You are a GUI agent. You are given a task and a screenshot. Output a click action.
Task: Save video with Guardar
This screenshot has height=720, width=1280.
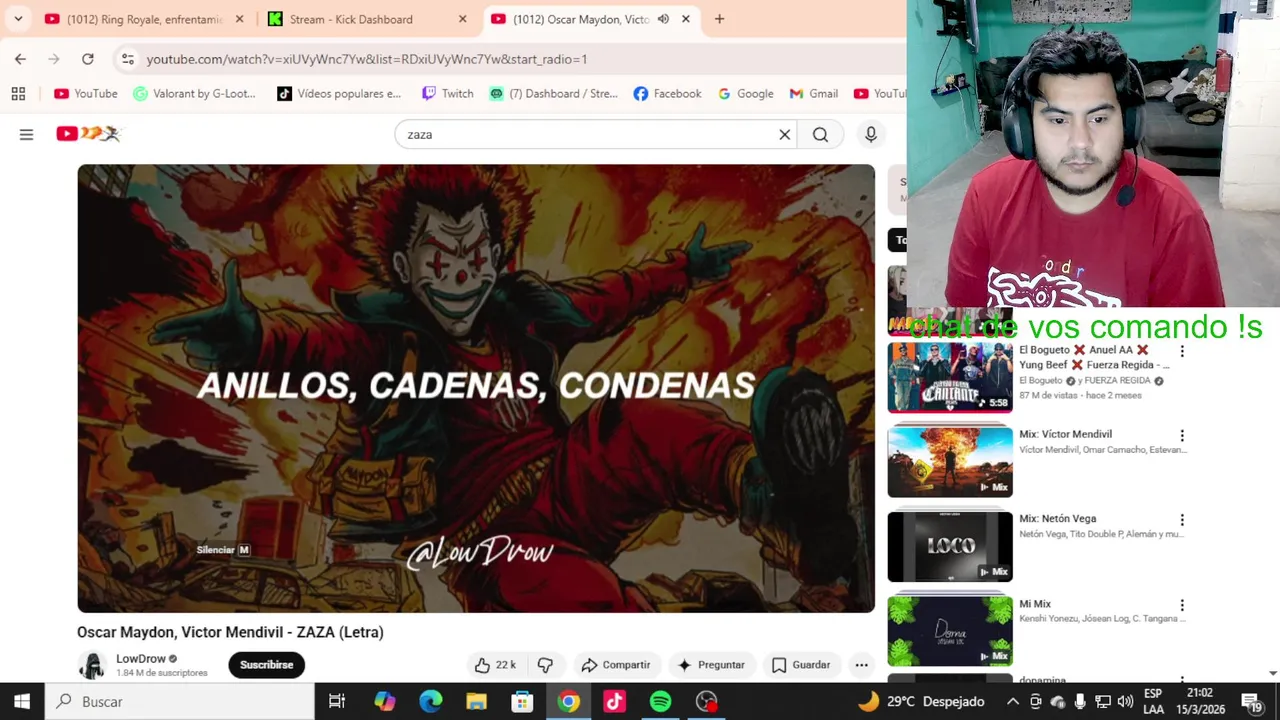click(801, 665)
